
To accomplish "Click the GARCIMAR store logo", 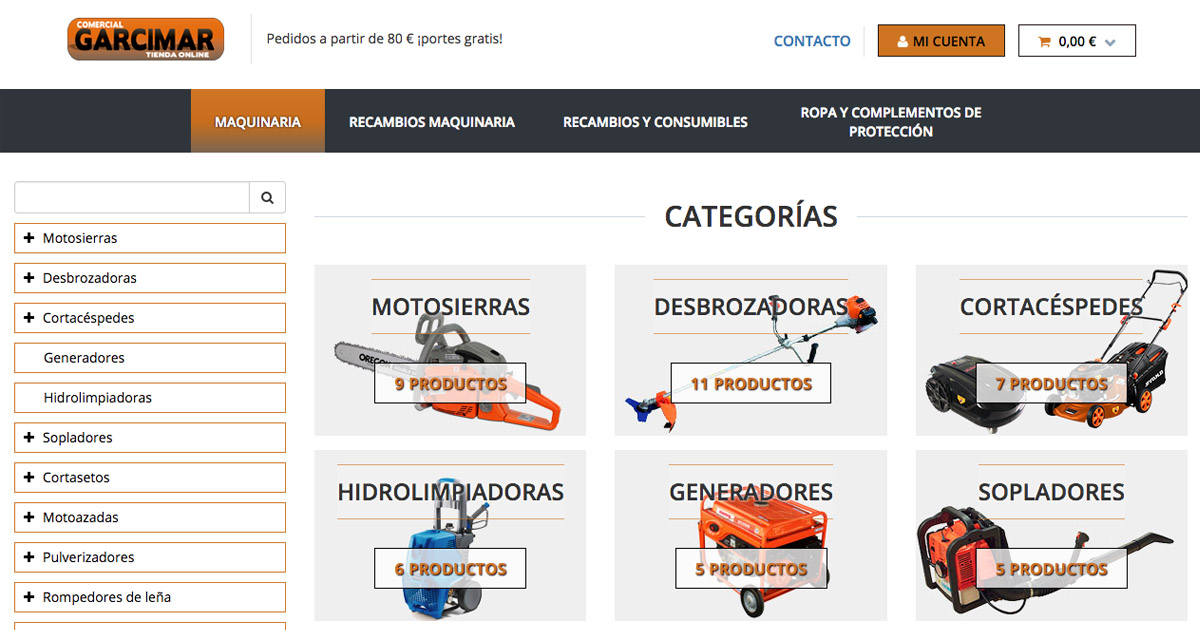I will point(144,39).
